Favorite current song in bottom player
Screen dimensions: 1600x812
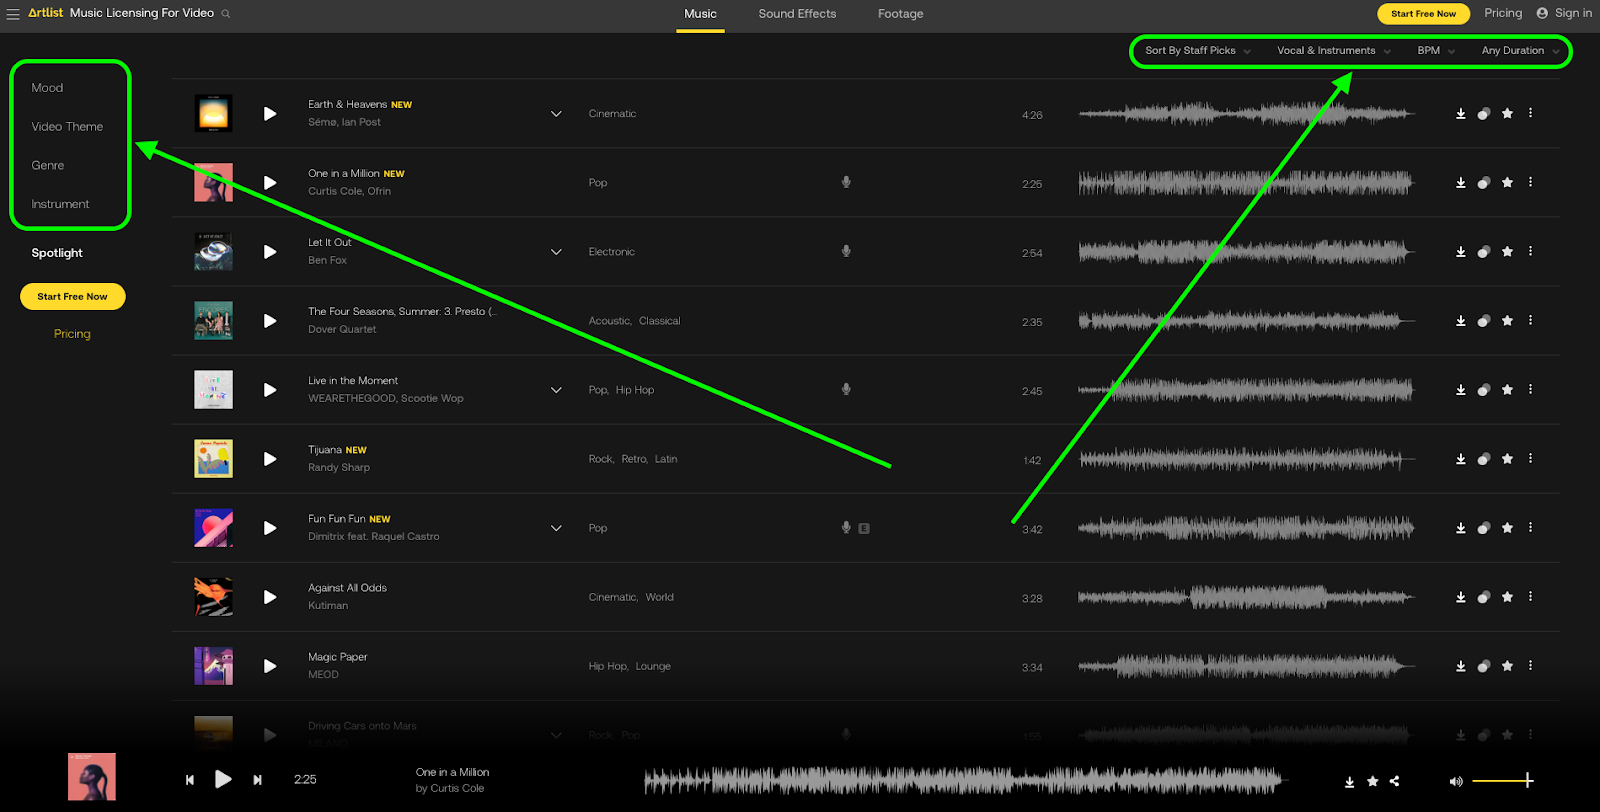tap(1373, 781)
